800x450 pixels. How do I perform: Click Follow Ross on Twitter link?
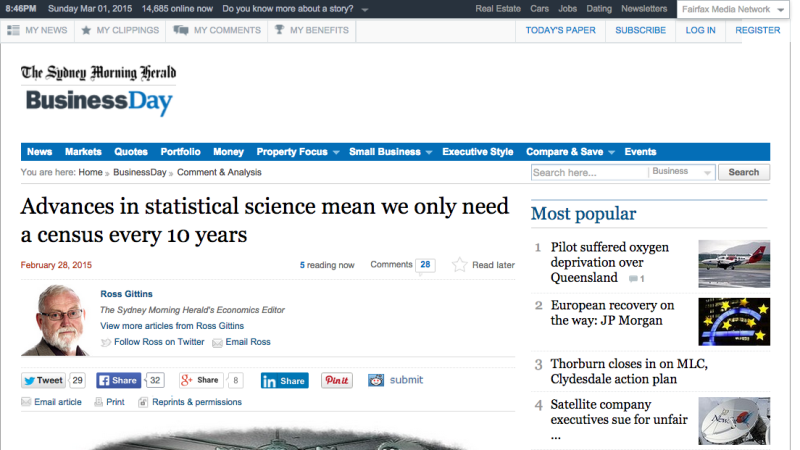click(x=159, y=342)
